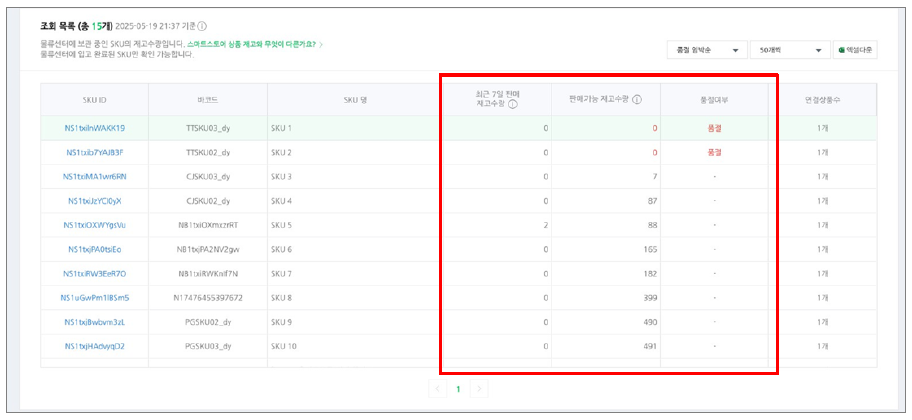
Task: Click SKU ID NS1txjH4dvyqD2
Action: click(x=94, y=346)
